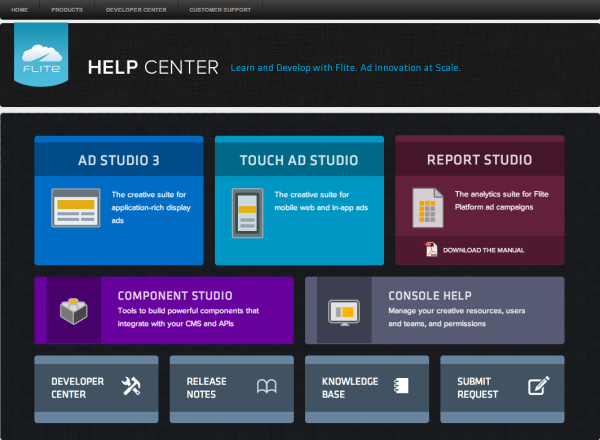600x440 pixels.
Task: Click the Download the Manual link
Action: [483, 250]
